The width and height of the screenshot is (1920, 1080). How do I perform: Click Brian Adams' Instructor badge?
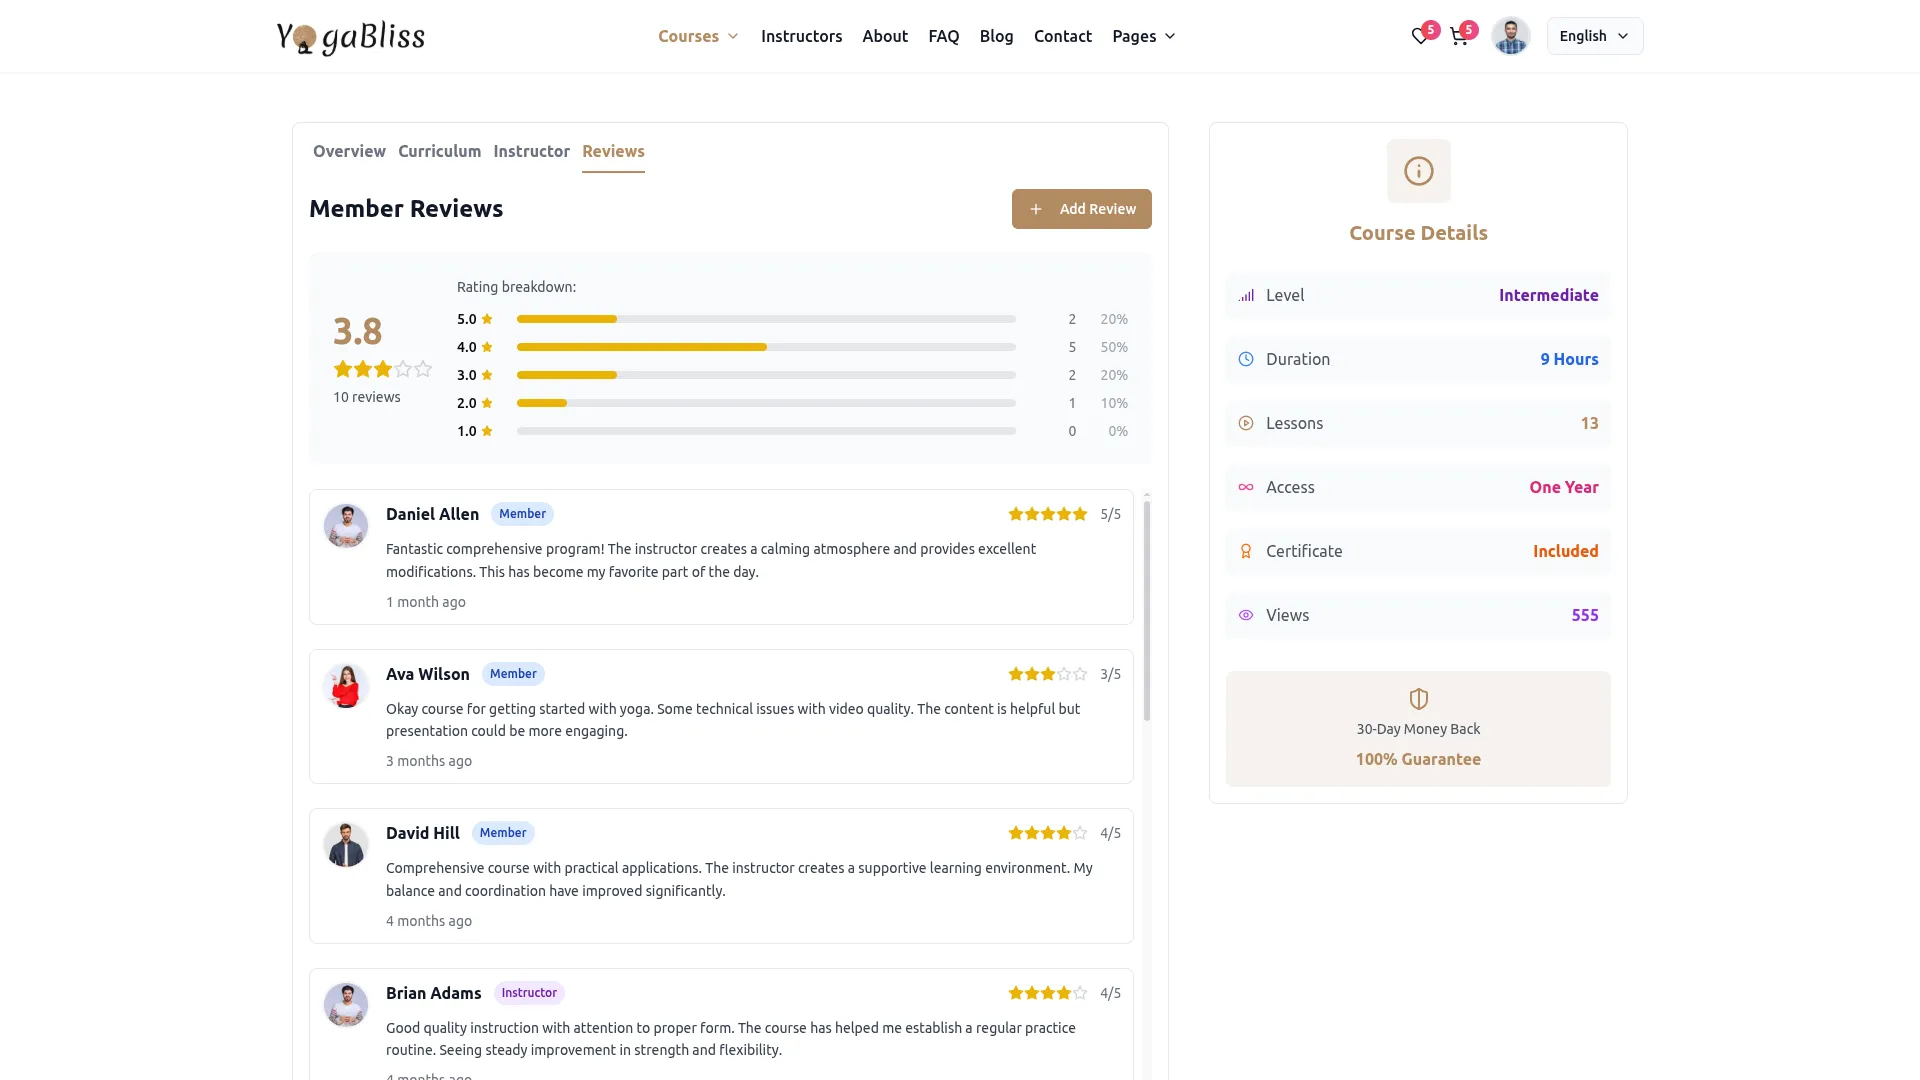coord(529,993)
